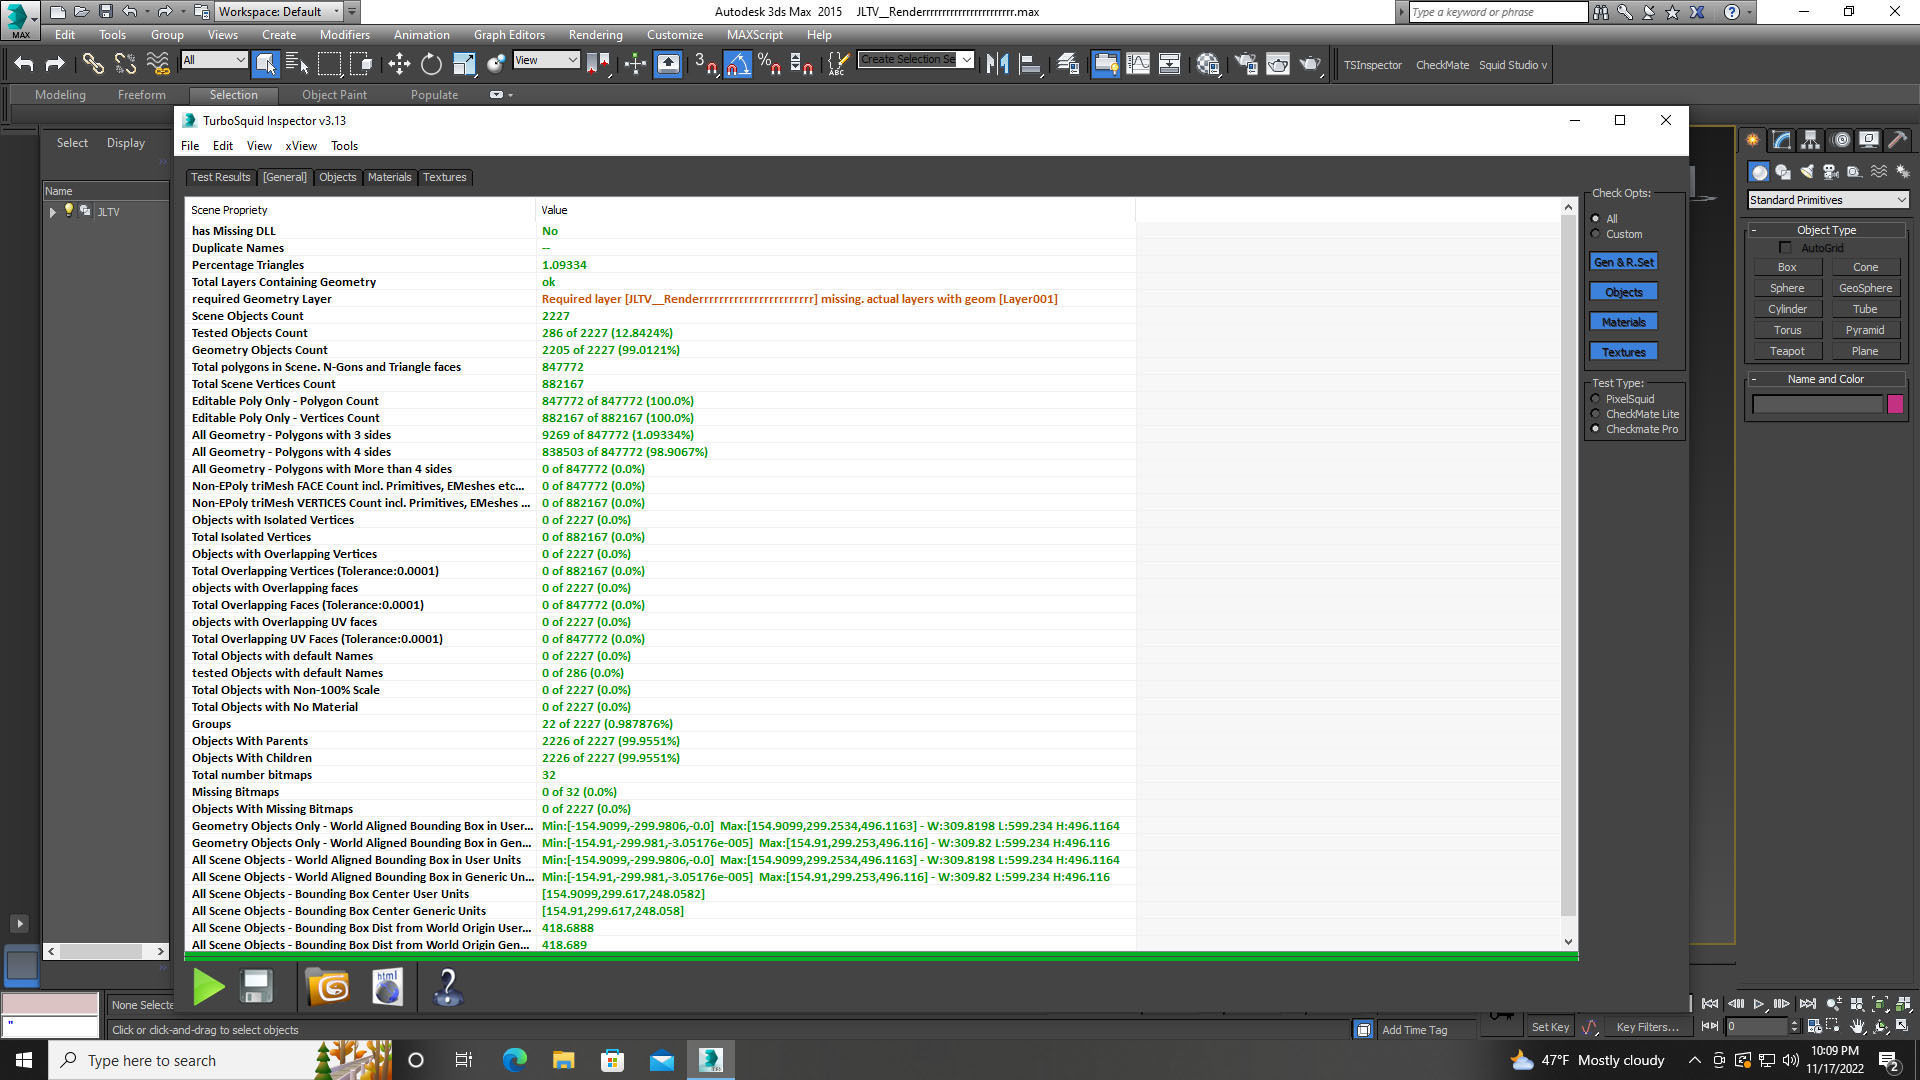Choose the PixelSquid test type
The image size is (1920, 1080).
click(1596, 399)
